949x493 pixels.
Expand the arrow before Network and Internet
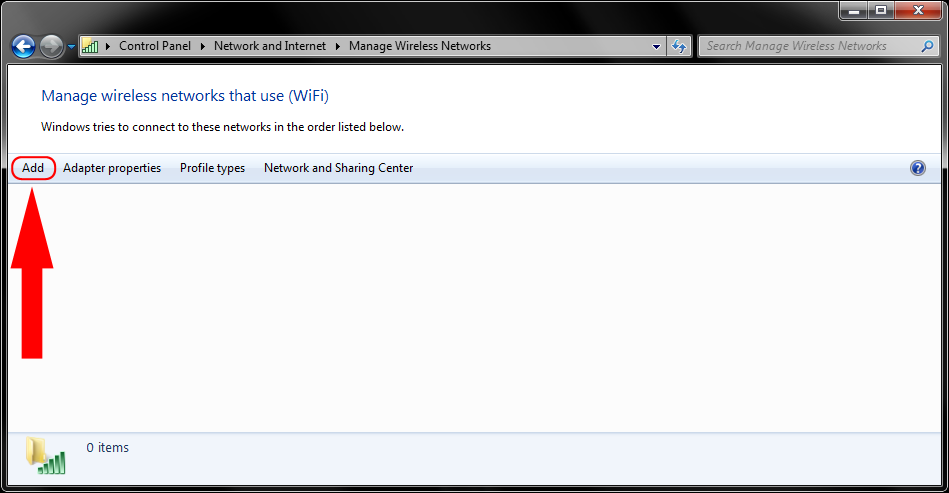click(203, 46)
